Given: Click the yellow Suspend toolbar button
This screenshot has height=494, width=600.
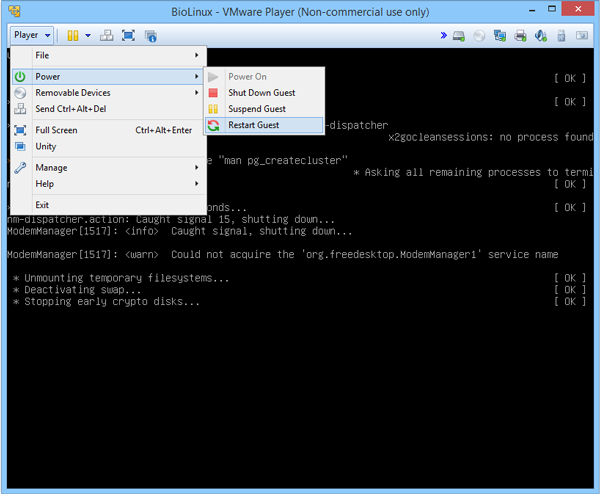Looking at the screenshot, I should 73,36.
